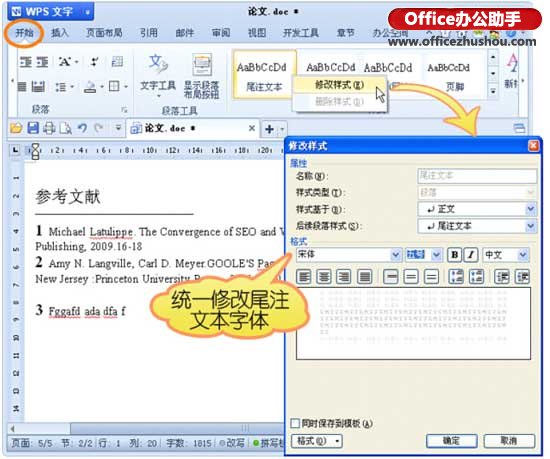Click the WPS 文字 application menu button
The image size is (550, 459).
[x=51, y=12]
